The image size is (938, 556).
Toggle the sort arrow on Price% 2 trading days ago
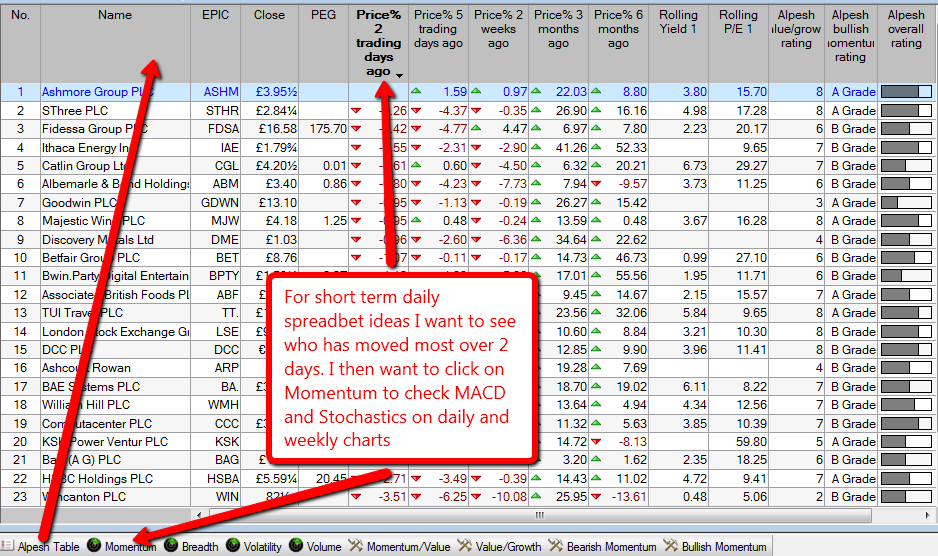click(x=400, y=75)
